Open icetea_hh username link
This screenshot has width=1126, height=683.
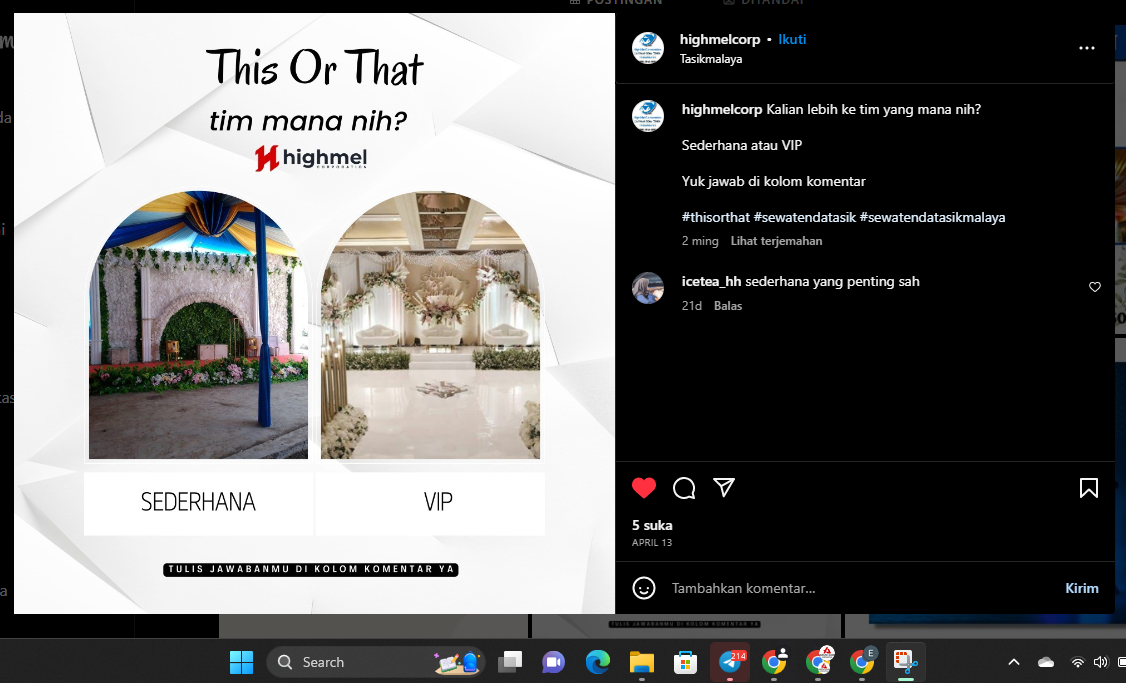coord(711,282)
